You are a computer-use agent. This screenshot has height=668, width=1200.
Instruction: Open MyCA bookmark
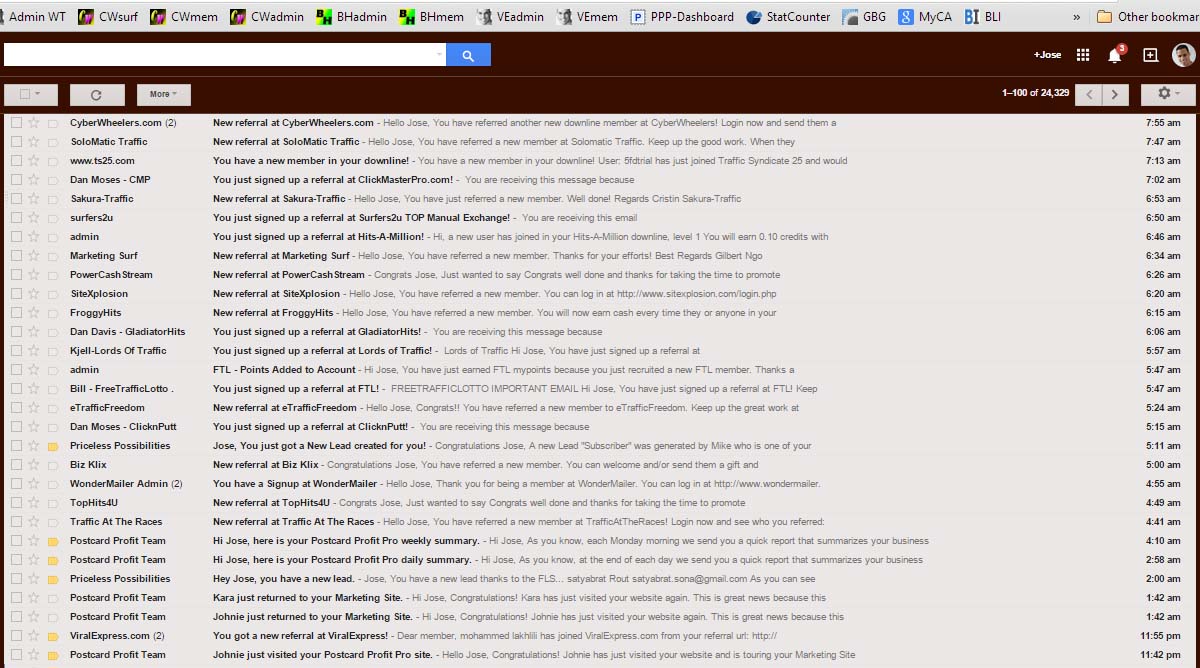point(925,17)
